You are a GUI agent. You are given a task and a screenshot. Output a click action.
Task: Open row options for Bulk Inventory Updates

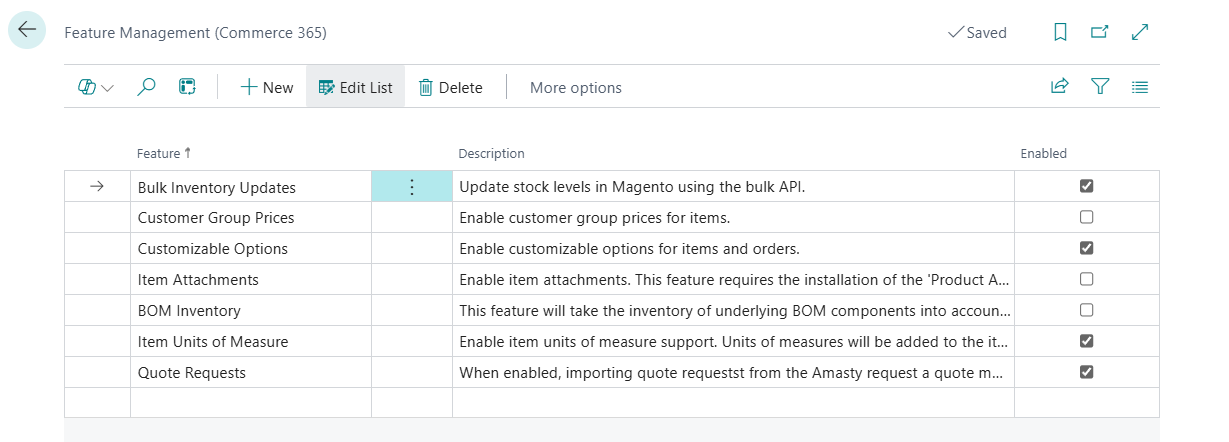click(x=411, y=187)
